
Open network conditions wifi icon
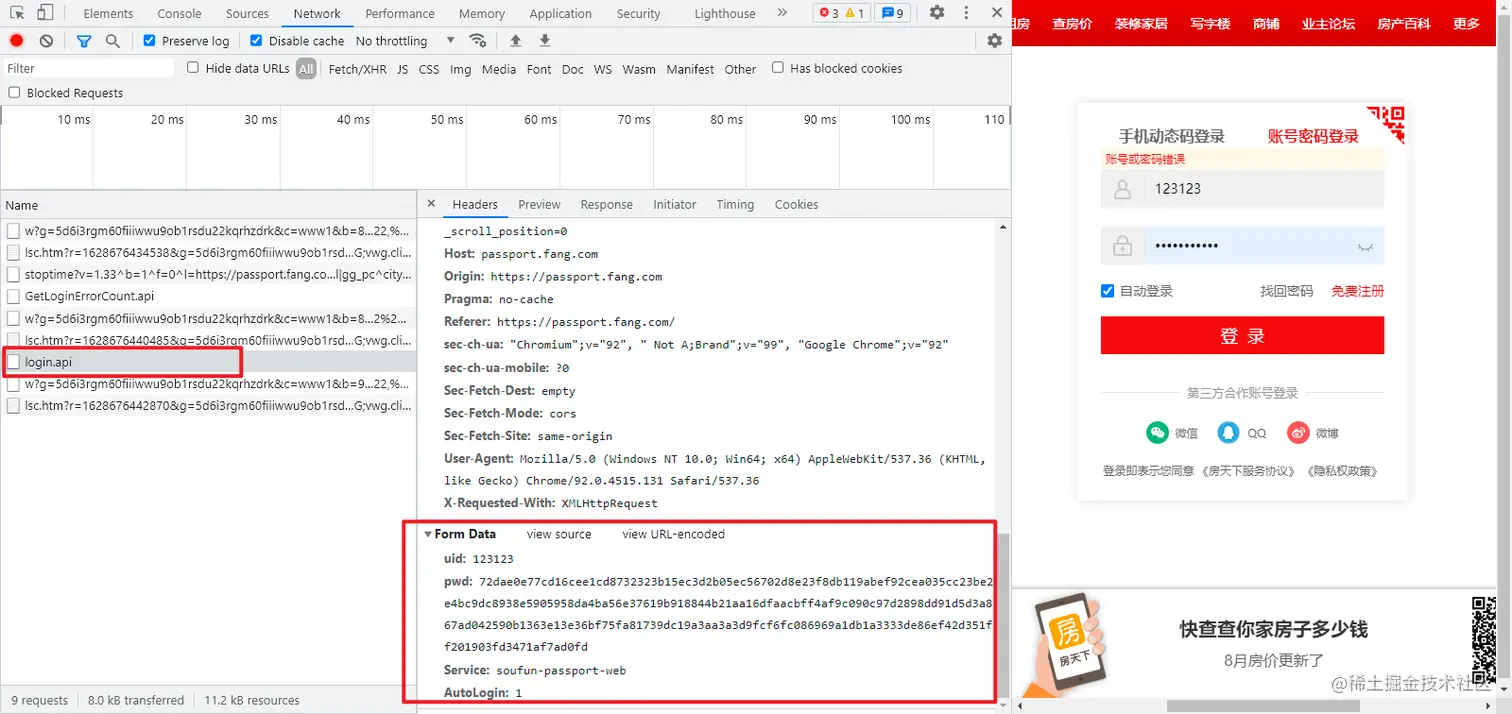pyautogui.click(x=478, y=41)
